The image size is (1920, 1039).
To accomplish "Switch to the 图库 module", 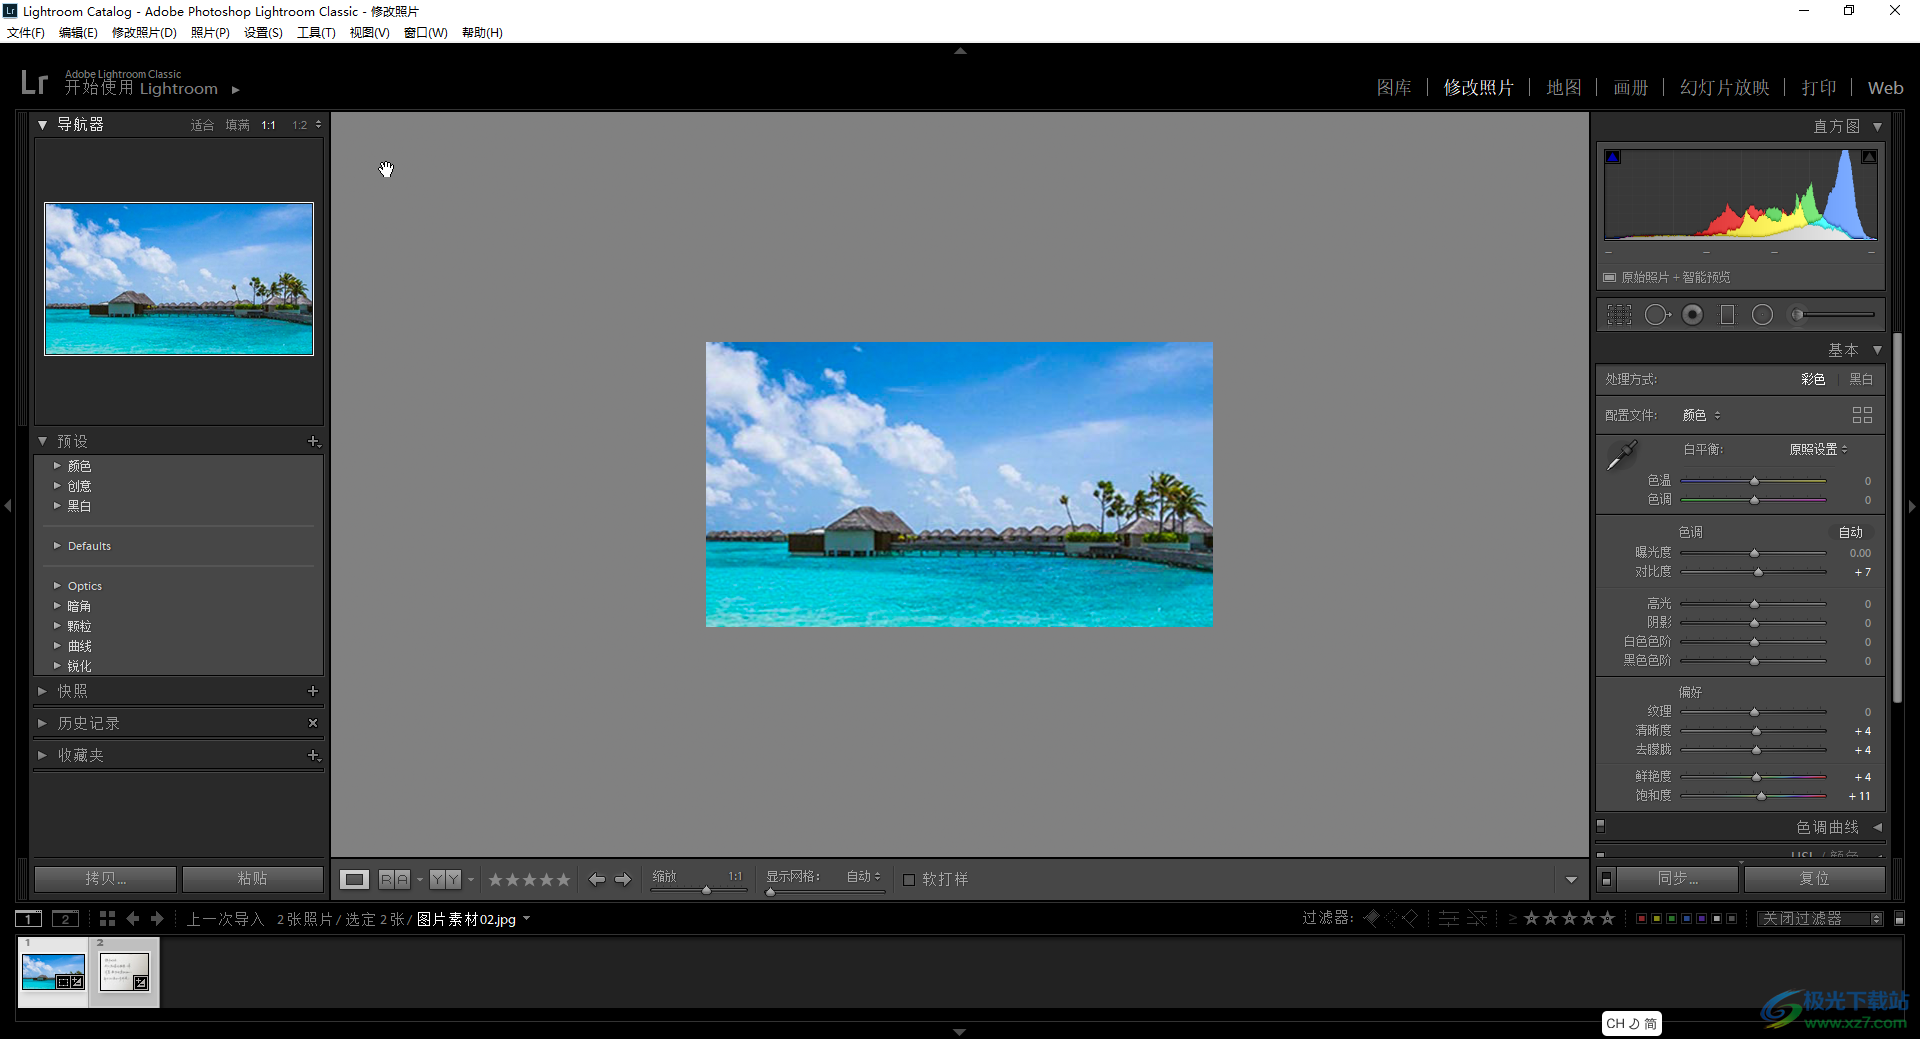I will coord(1393,88).
